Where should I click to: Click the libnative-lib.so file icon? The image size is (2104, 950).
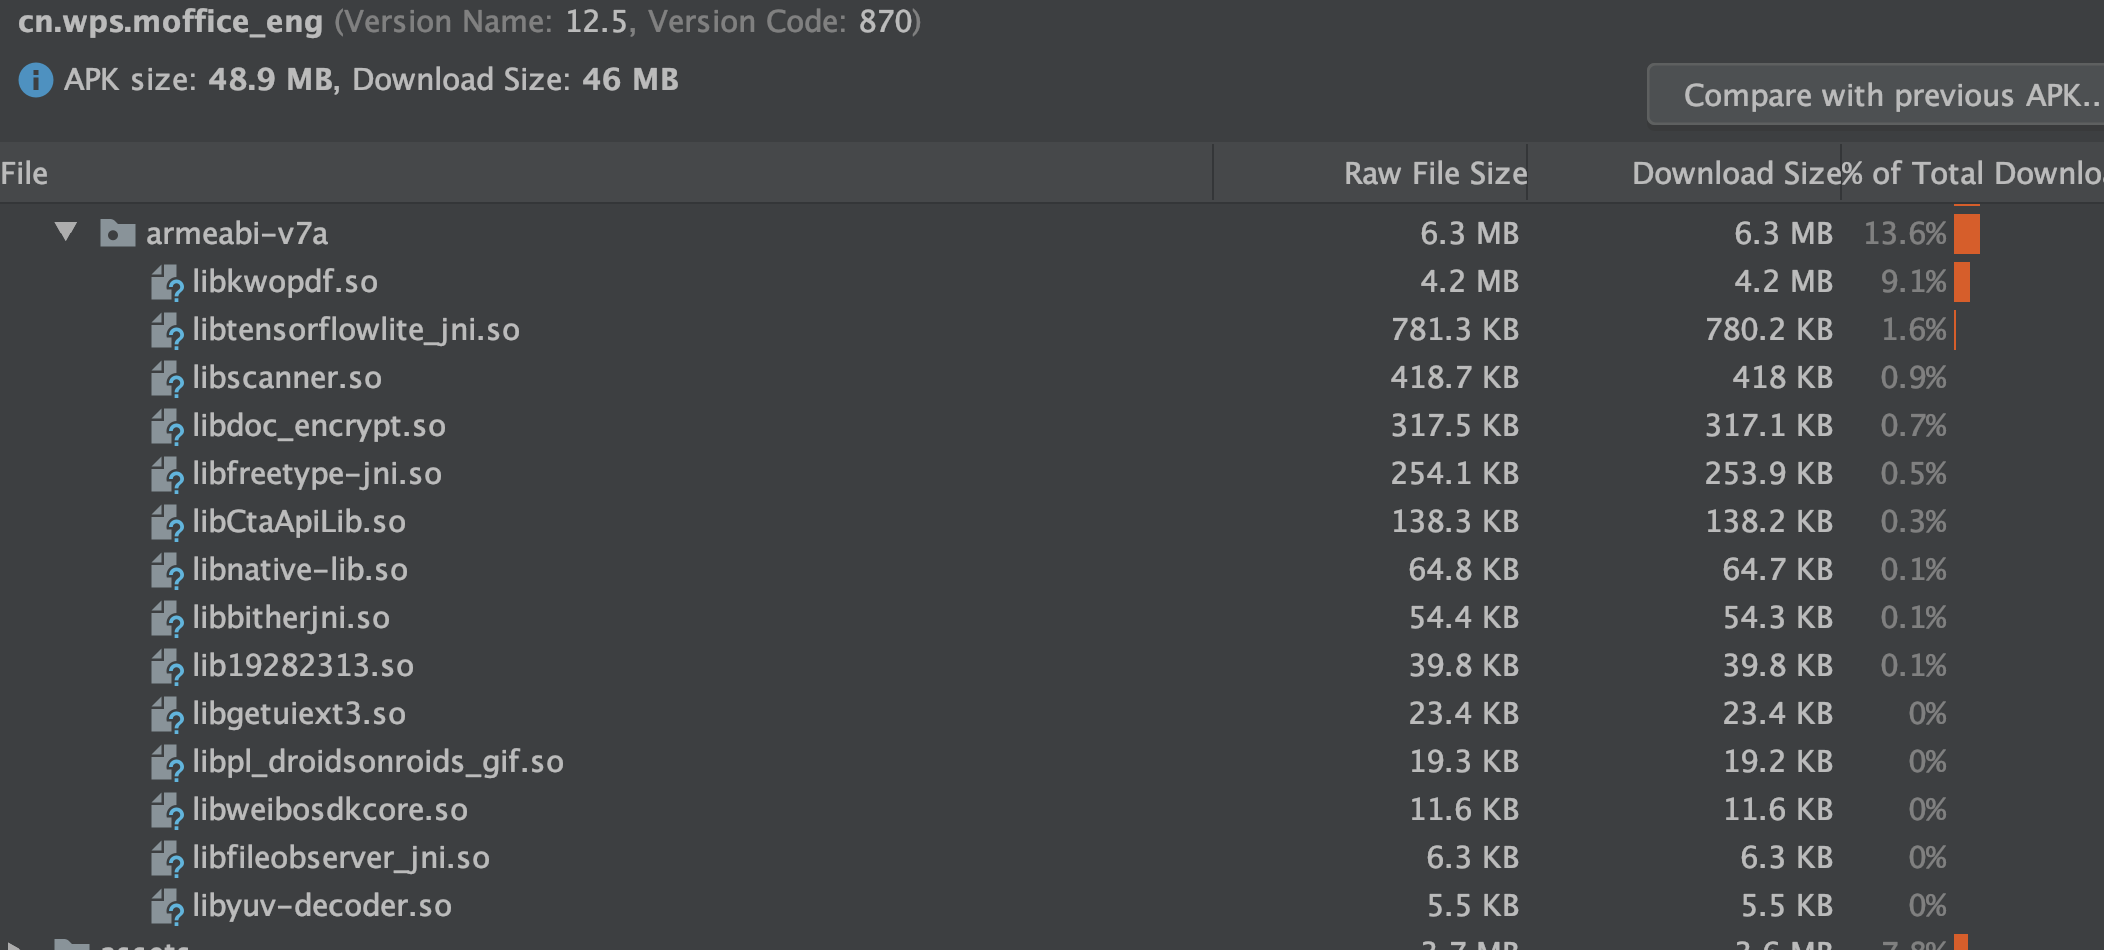click(167, 571)
